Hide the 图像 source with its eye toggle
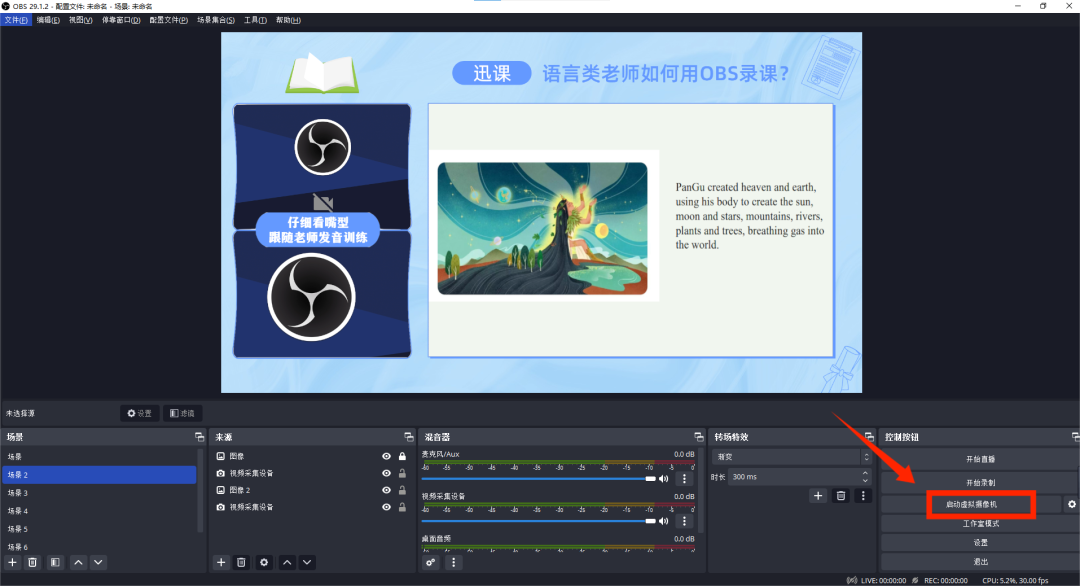 385,456
